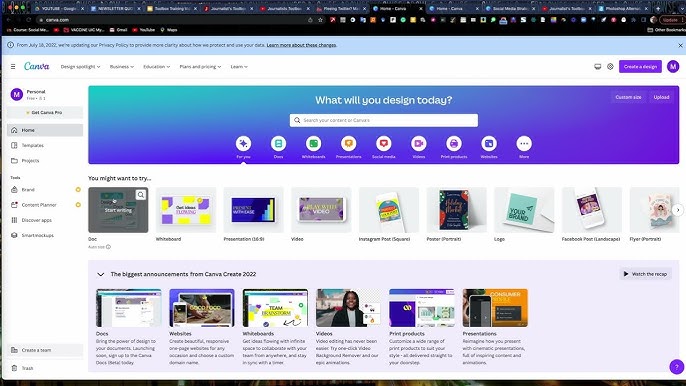Dismiss the privacy policy banner

point(680,45)
